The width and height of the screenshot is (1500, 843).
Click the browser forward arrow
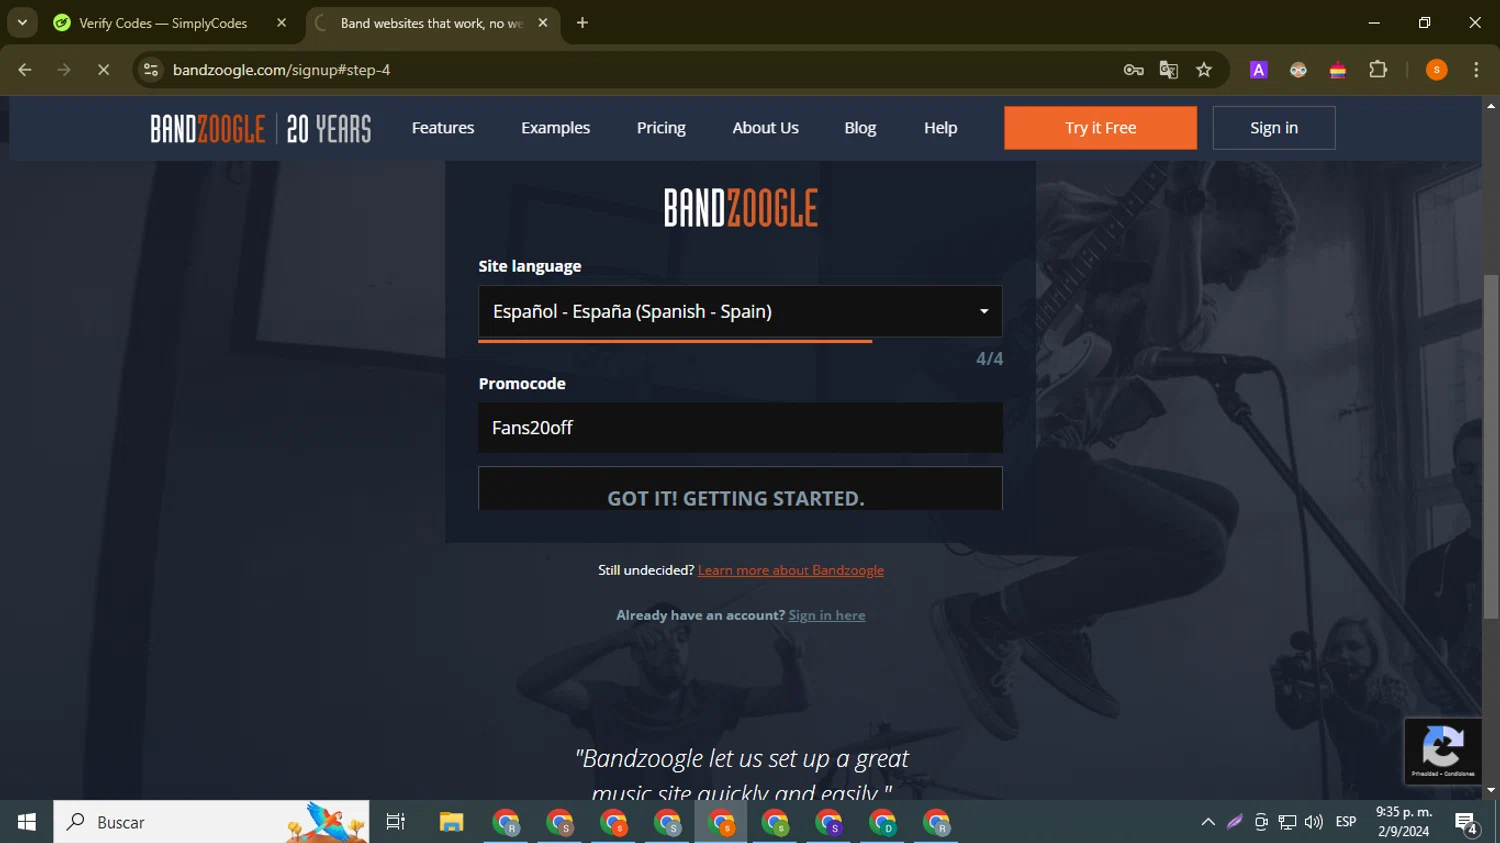coord(64,70)
